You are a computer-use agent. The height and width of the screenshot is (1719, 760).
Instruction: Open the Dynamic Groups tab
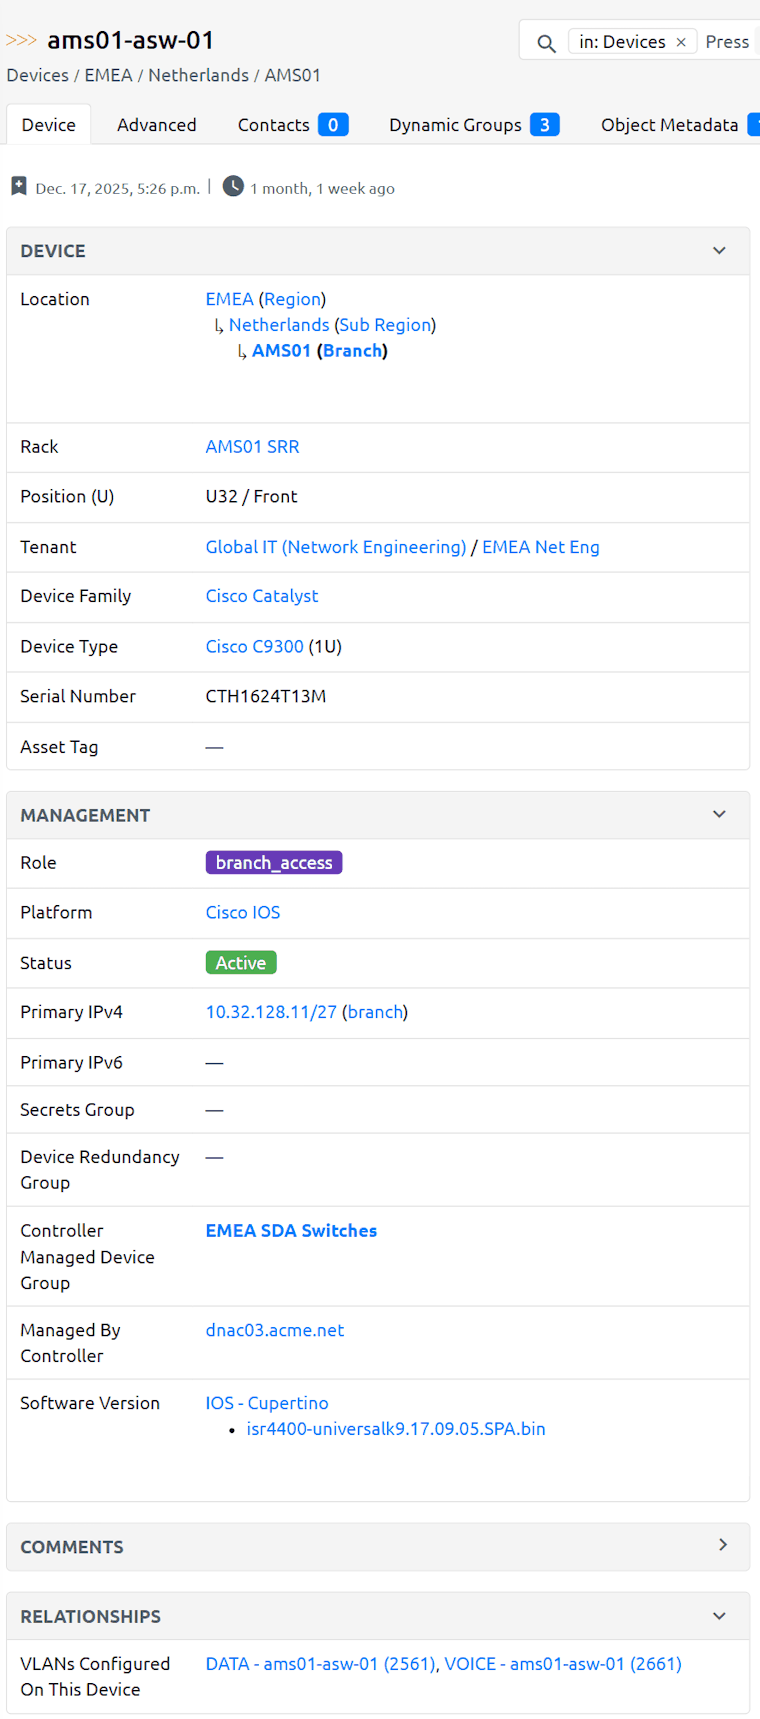[x=473, y=125]
